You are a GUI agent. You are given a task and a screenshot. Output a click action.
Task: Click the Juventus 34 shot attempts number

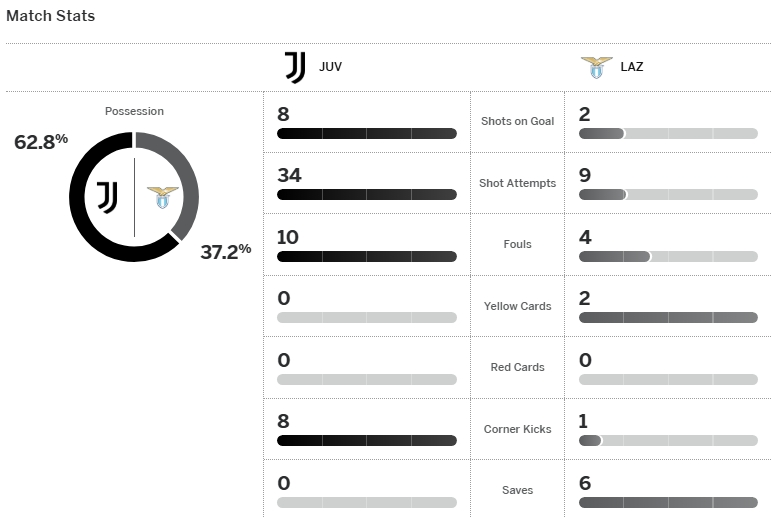click(x=289, y=176)
